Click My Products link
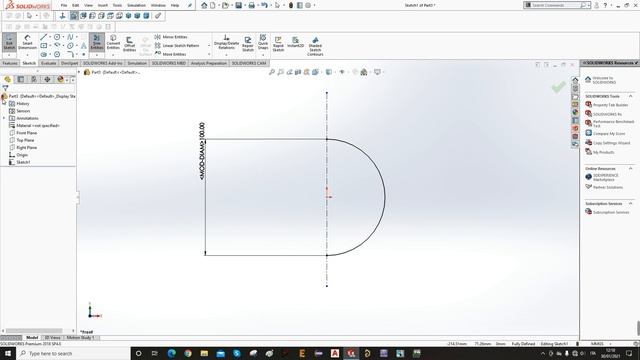This screenshot has width=640, height=360. tap(603, 152)
